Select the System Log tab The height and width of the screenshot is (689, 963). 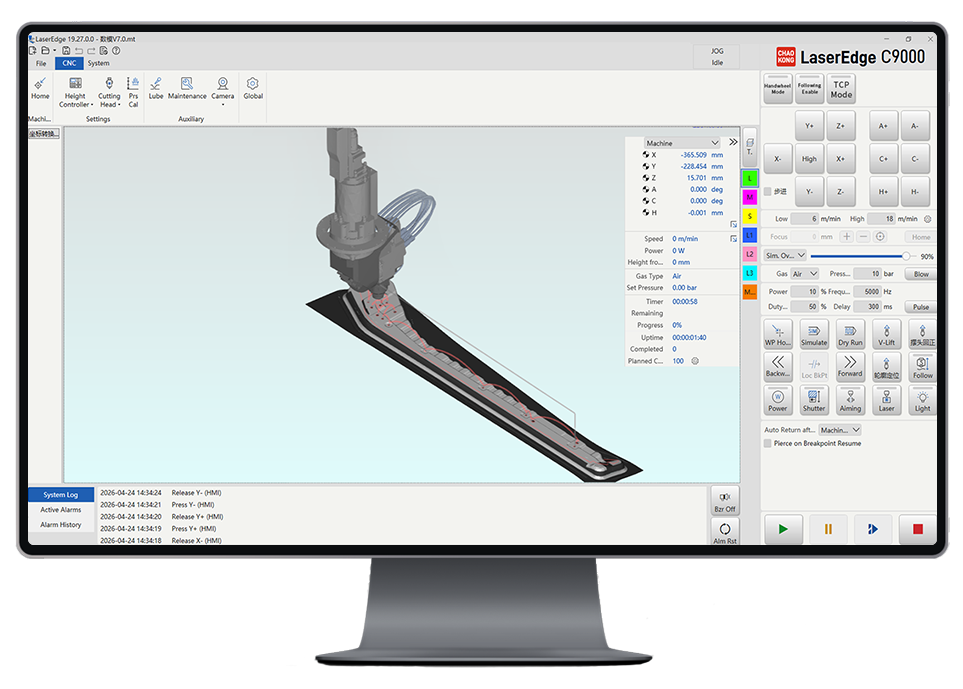tap(61, 494)
